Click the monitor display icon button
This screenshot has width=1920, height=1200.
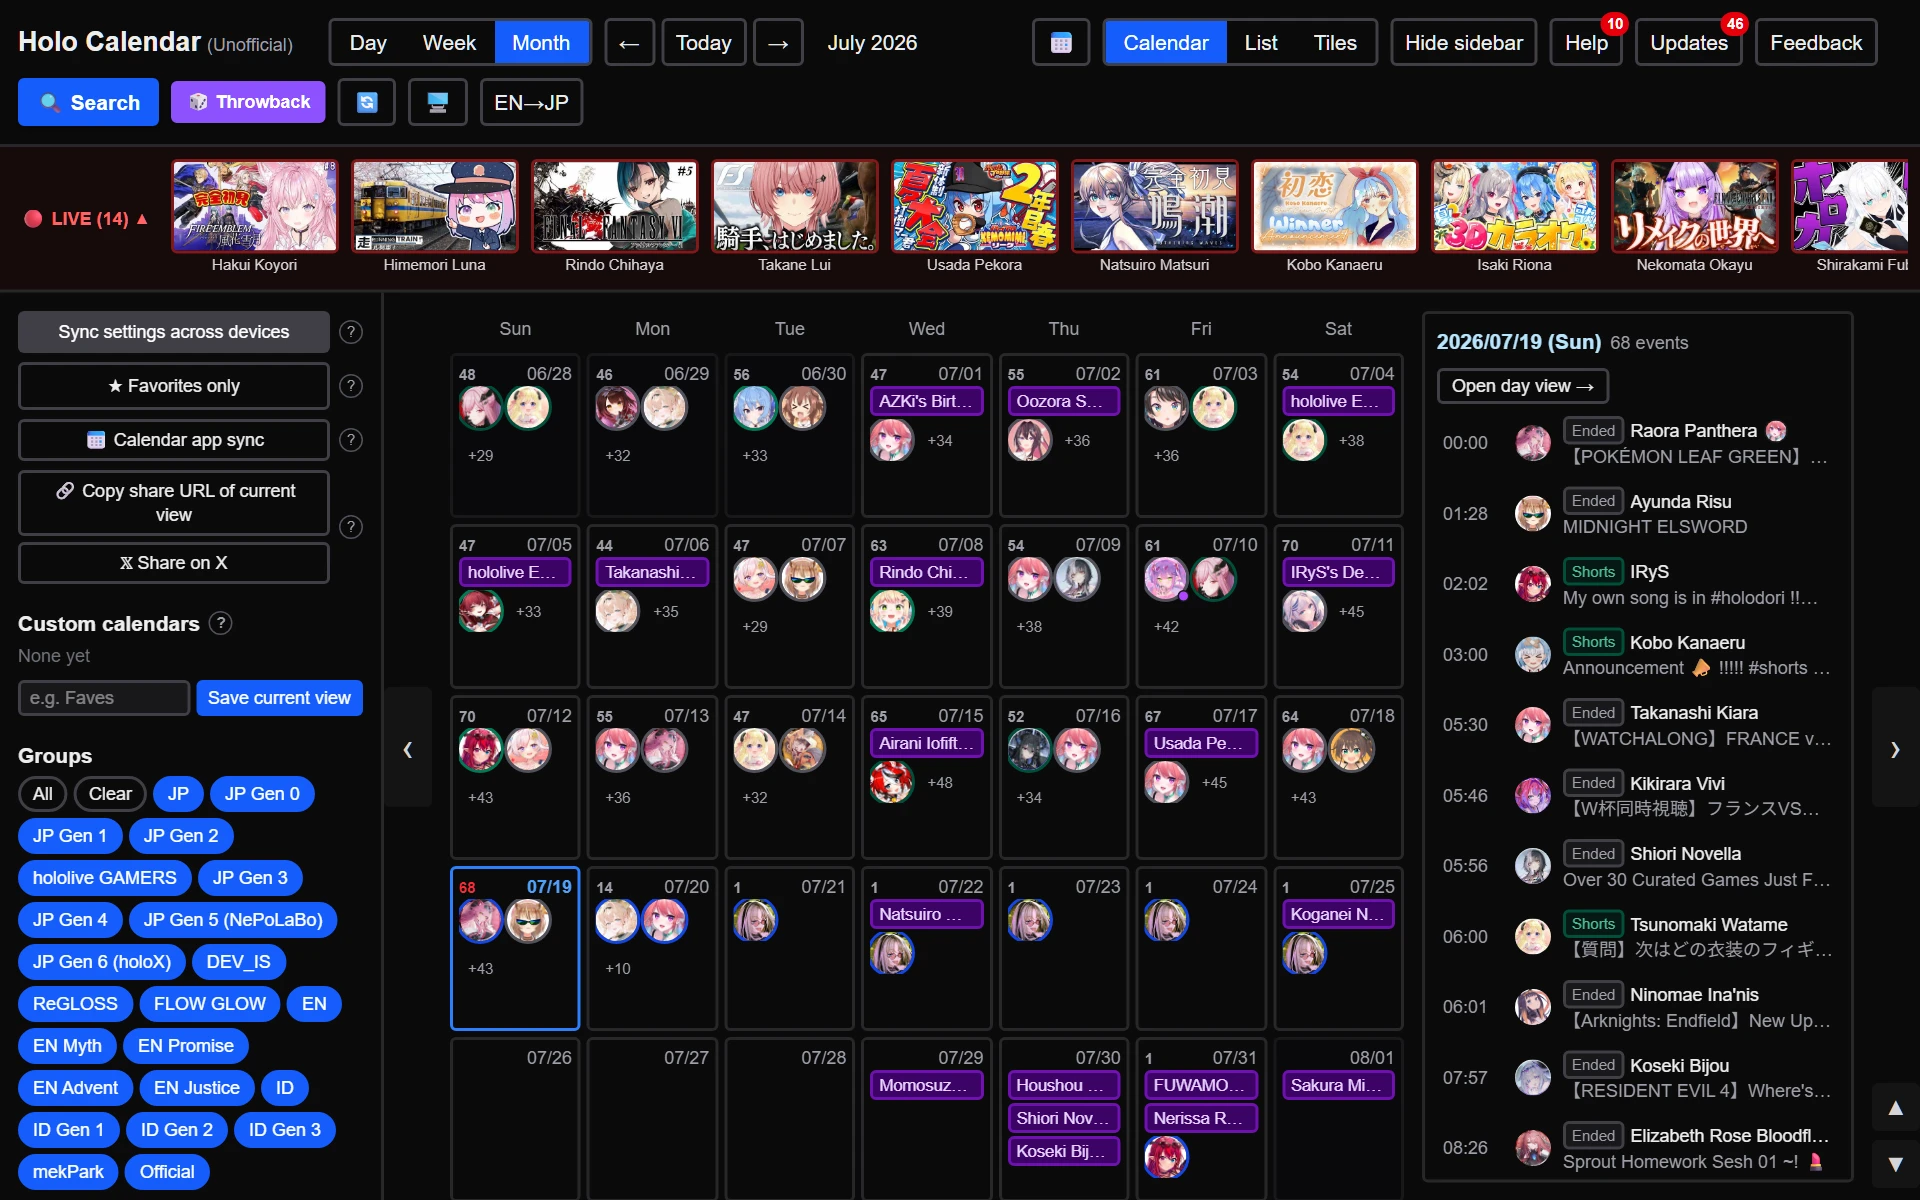(437, 102)
